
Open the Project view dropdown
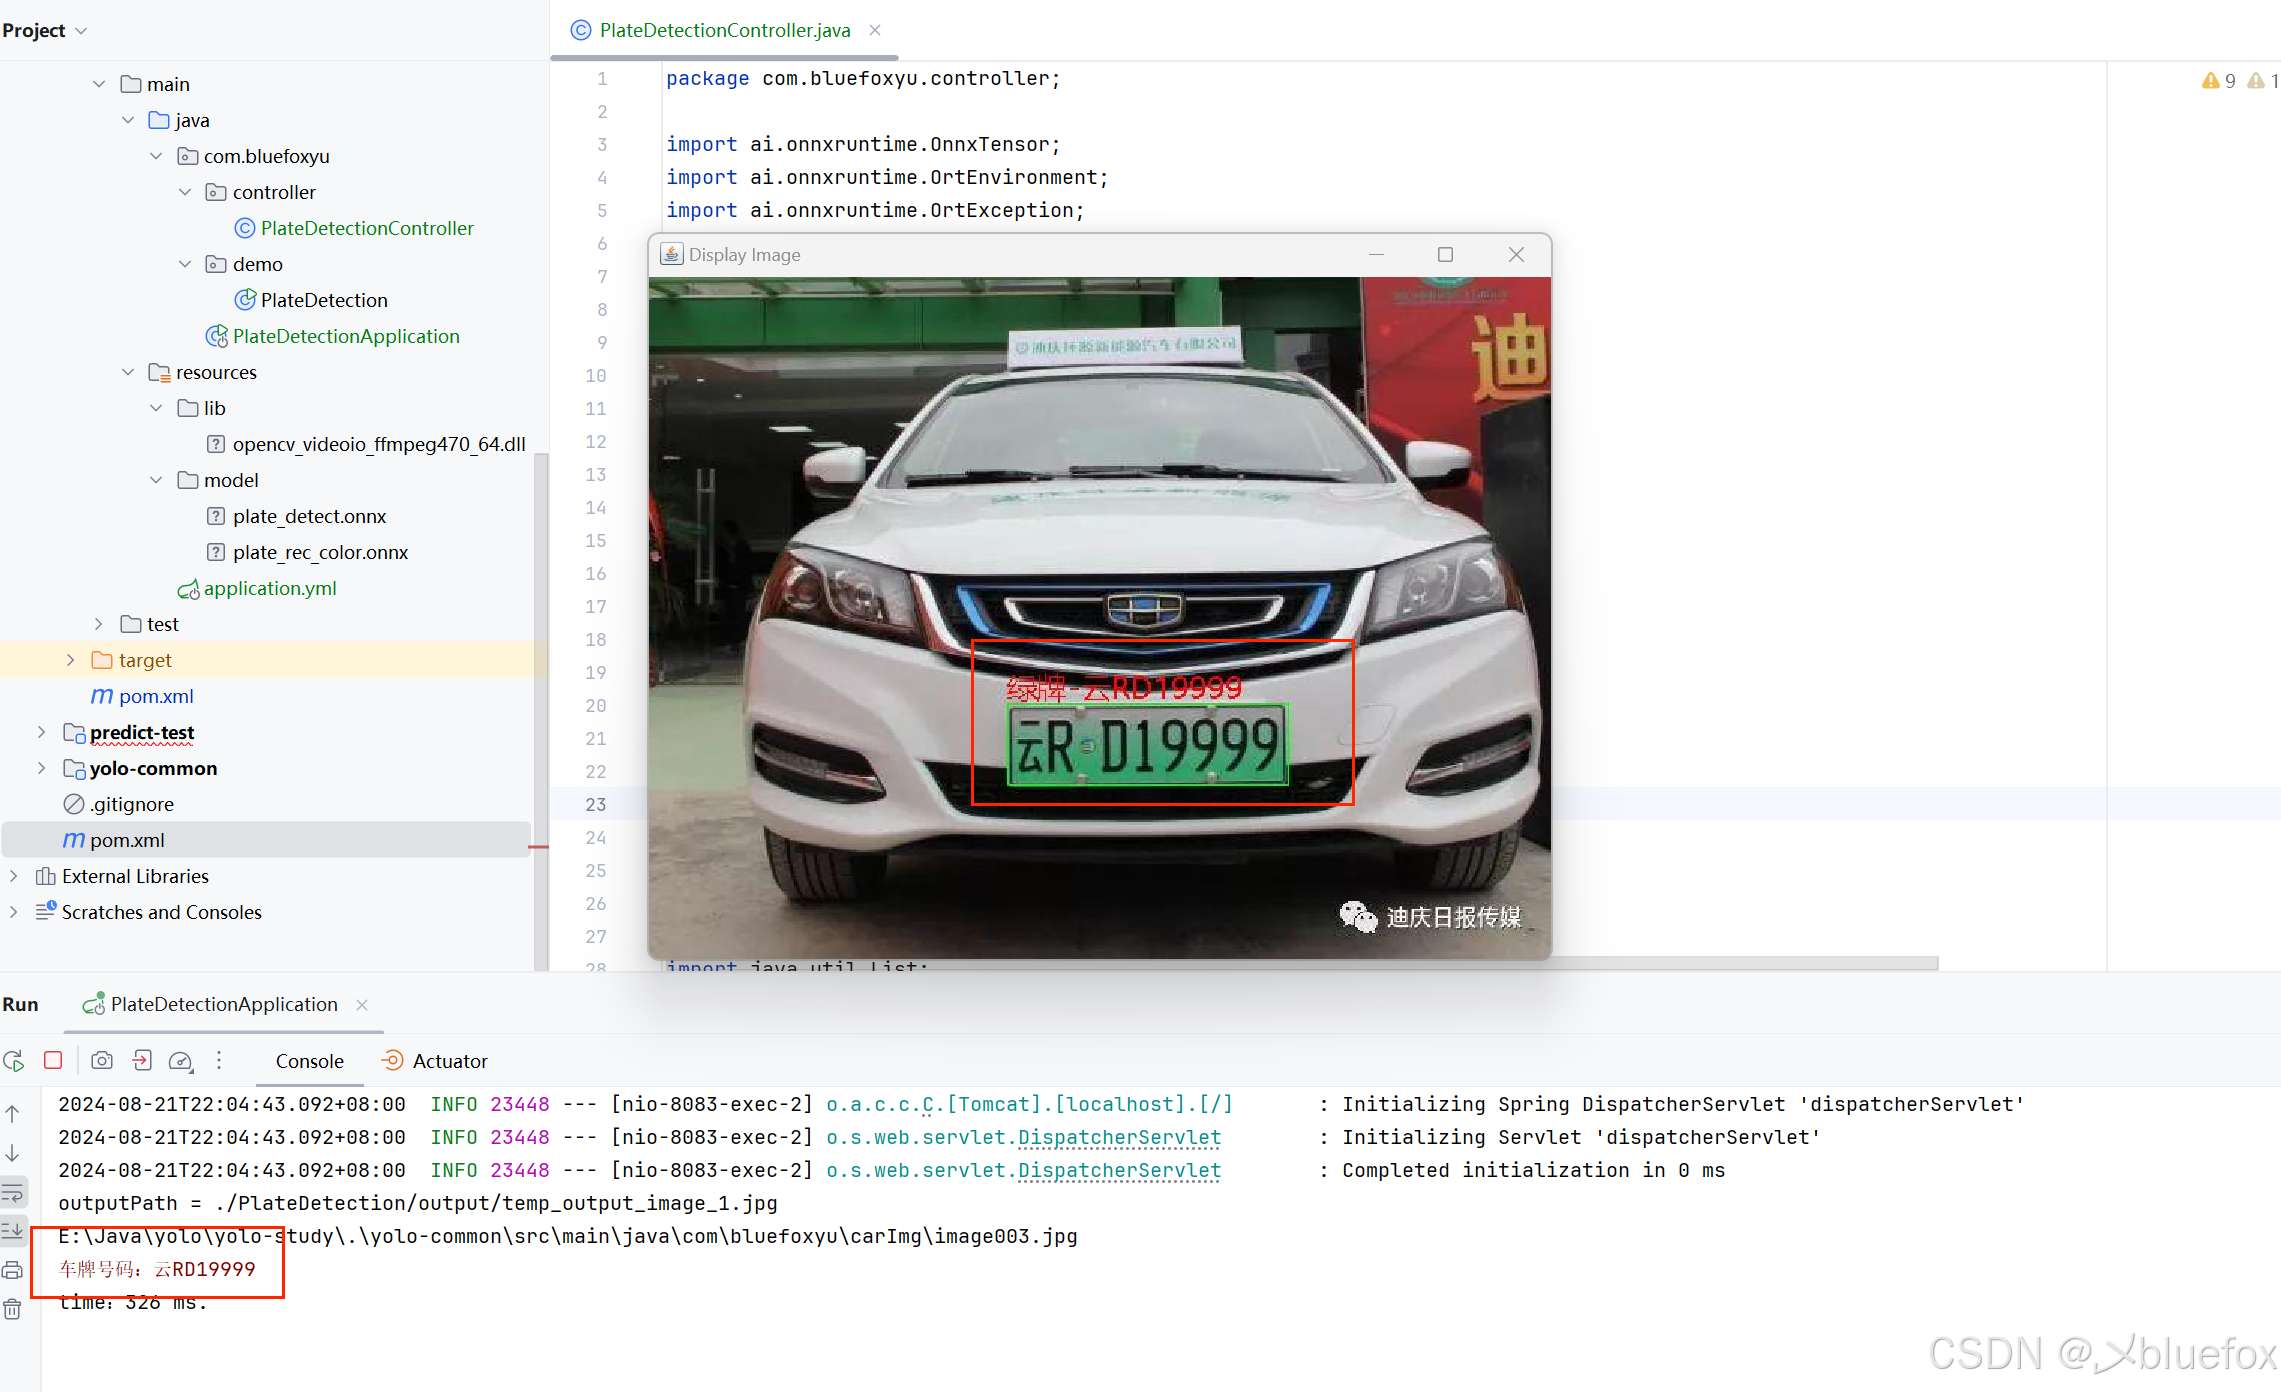coord(45,30)
